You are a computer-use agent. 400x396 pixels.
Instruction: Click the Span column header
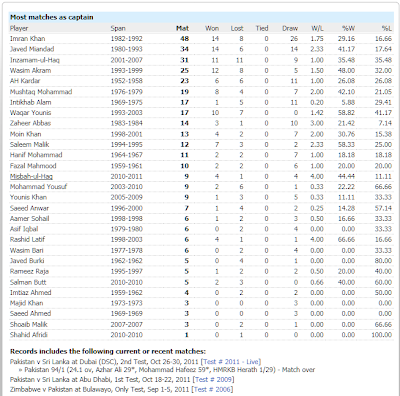(x=118, y=28)
